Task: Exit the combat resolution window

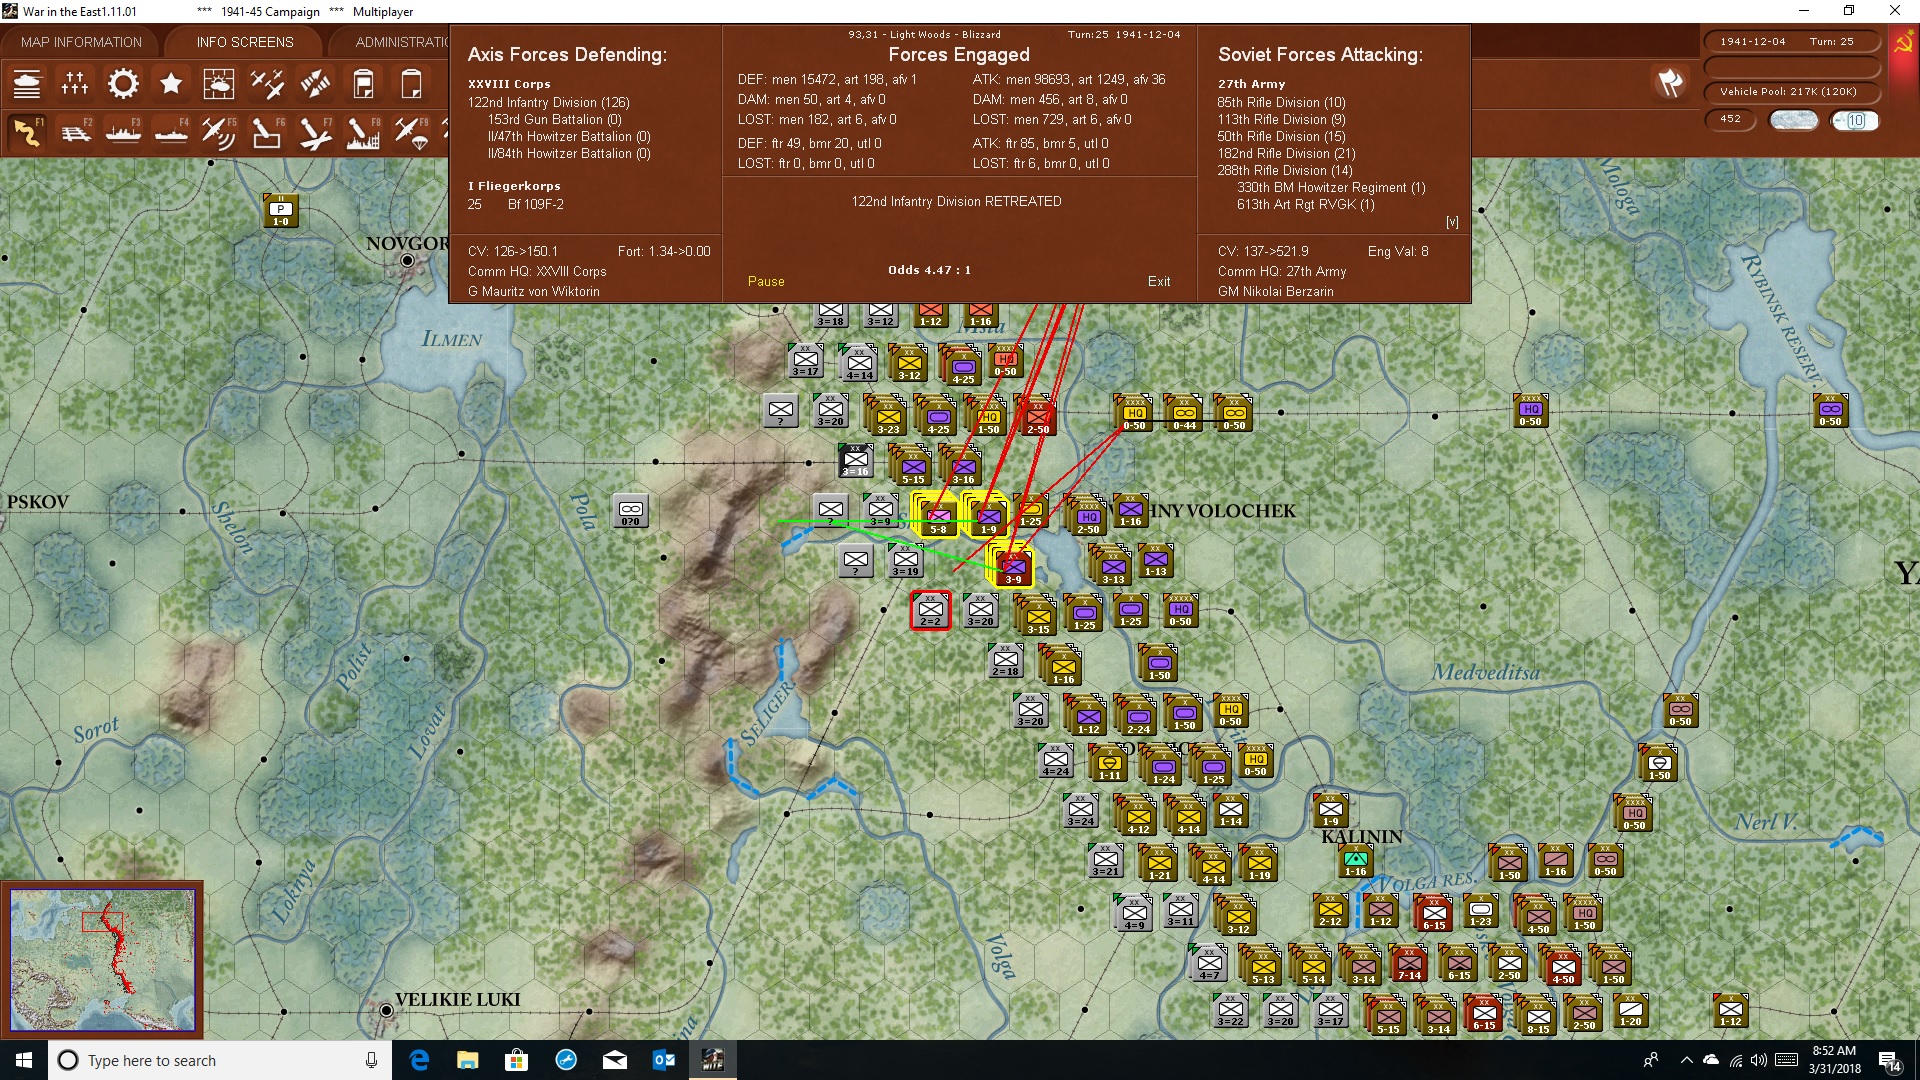Action: coord(1159,282)
